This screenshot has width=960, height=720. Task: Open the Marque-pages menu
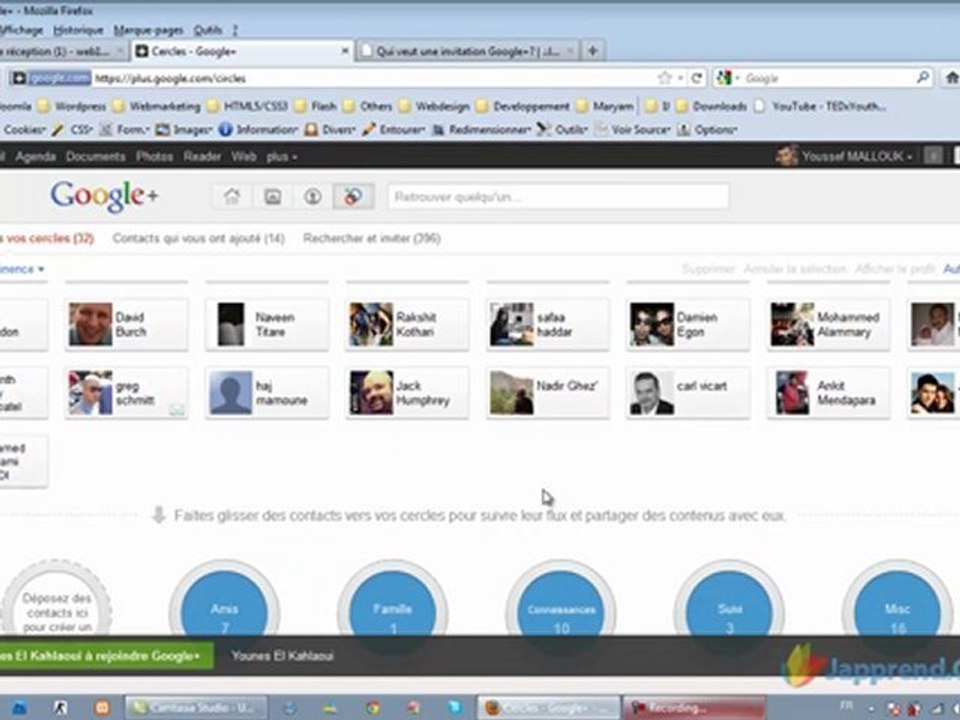point(149,30)
